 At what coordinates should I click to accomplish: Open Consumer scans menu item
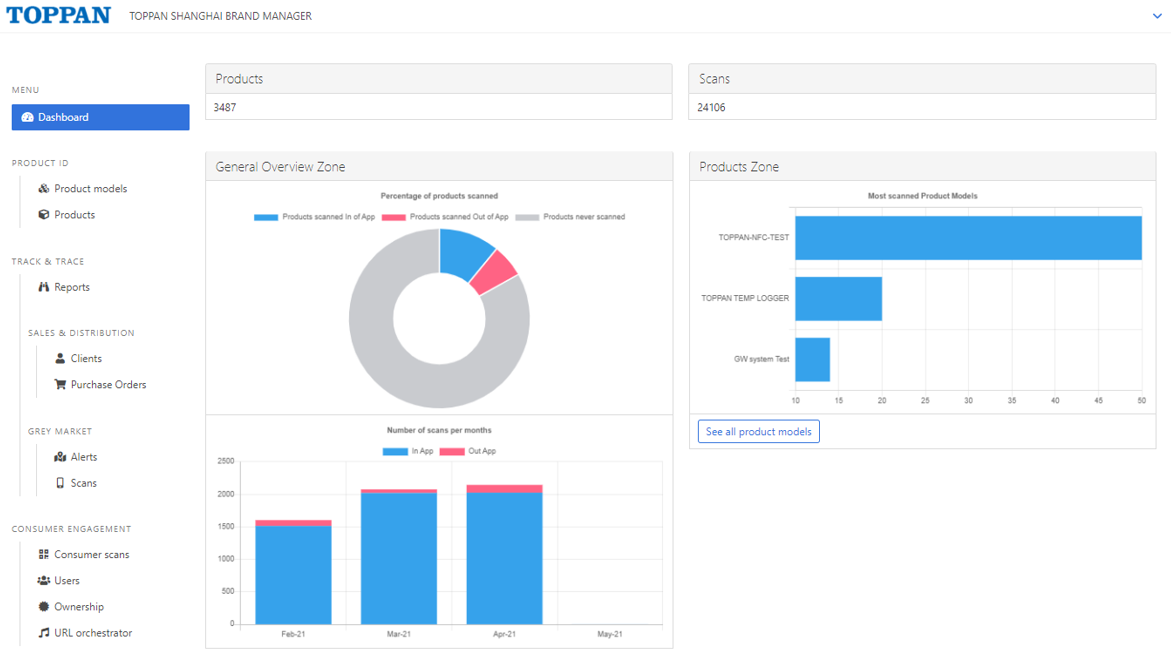pyautogui.click(x=91, y=555)
